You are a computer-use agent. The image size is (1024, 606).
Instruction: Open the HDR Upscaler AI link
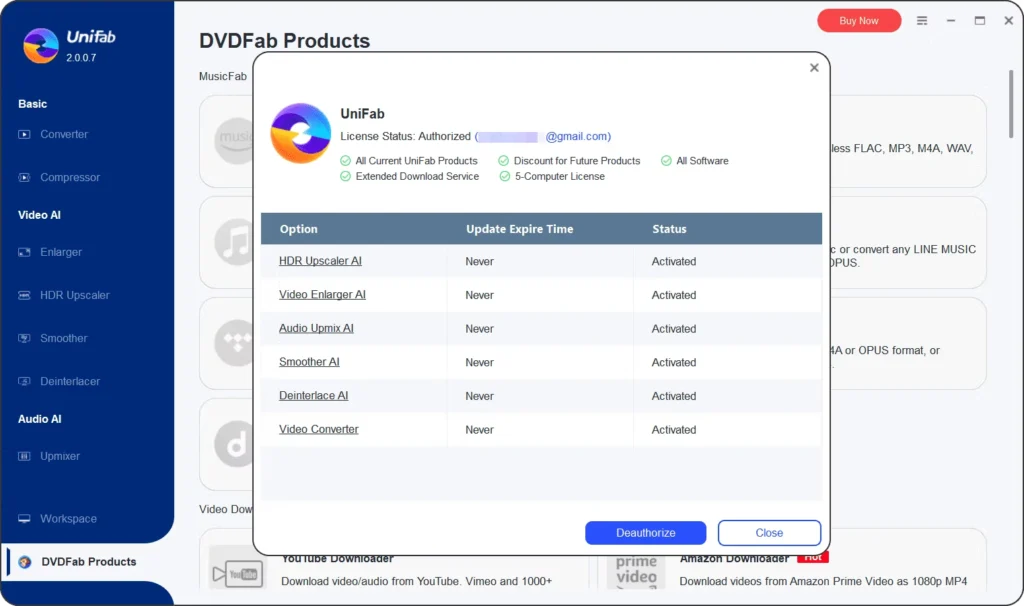tap(320, 261)
